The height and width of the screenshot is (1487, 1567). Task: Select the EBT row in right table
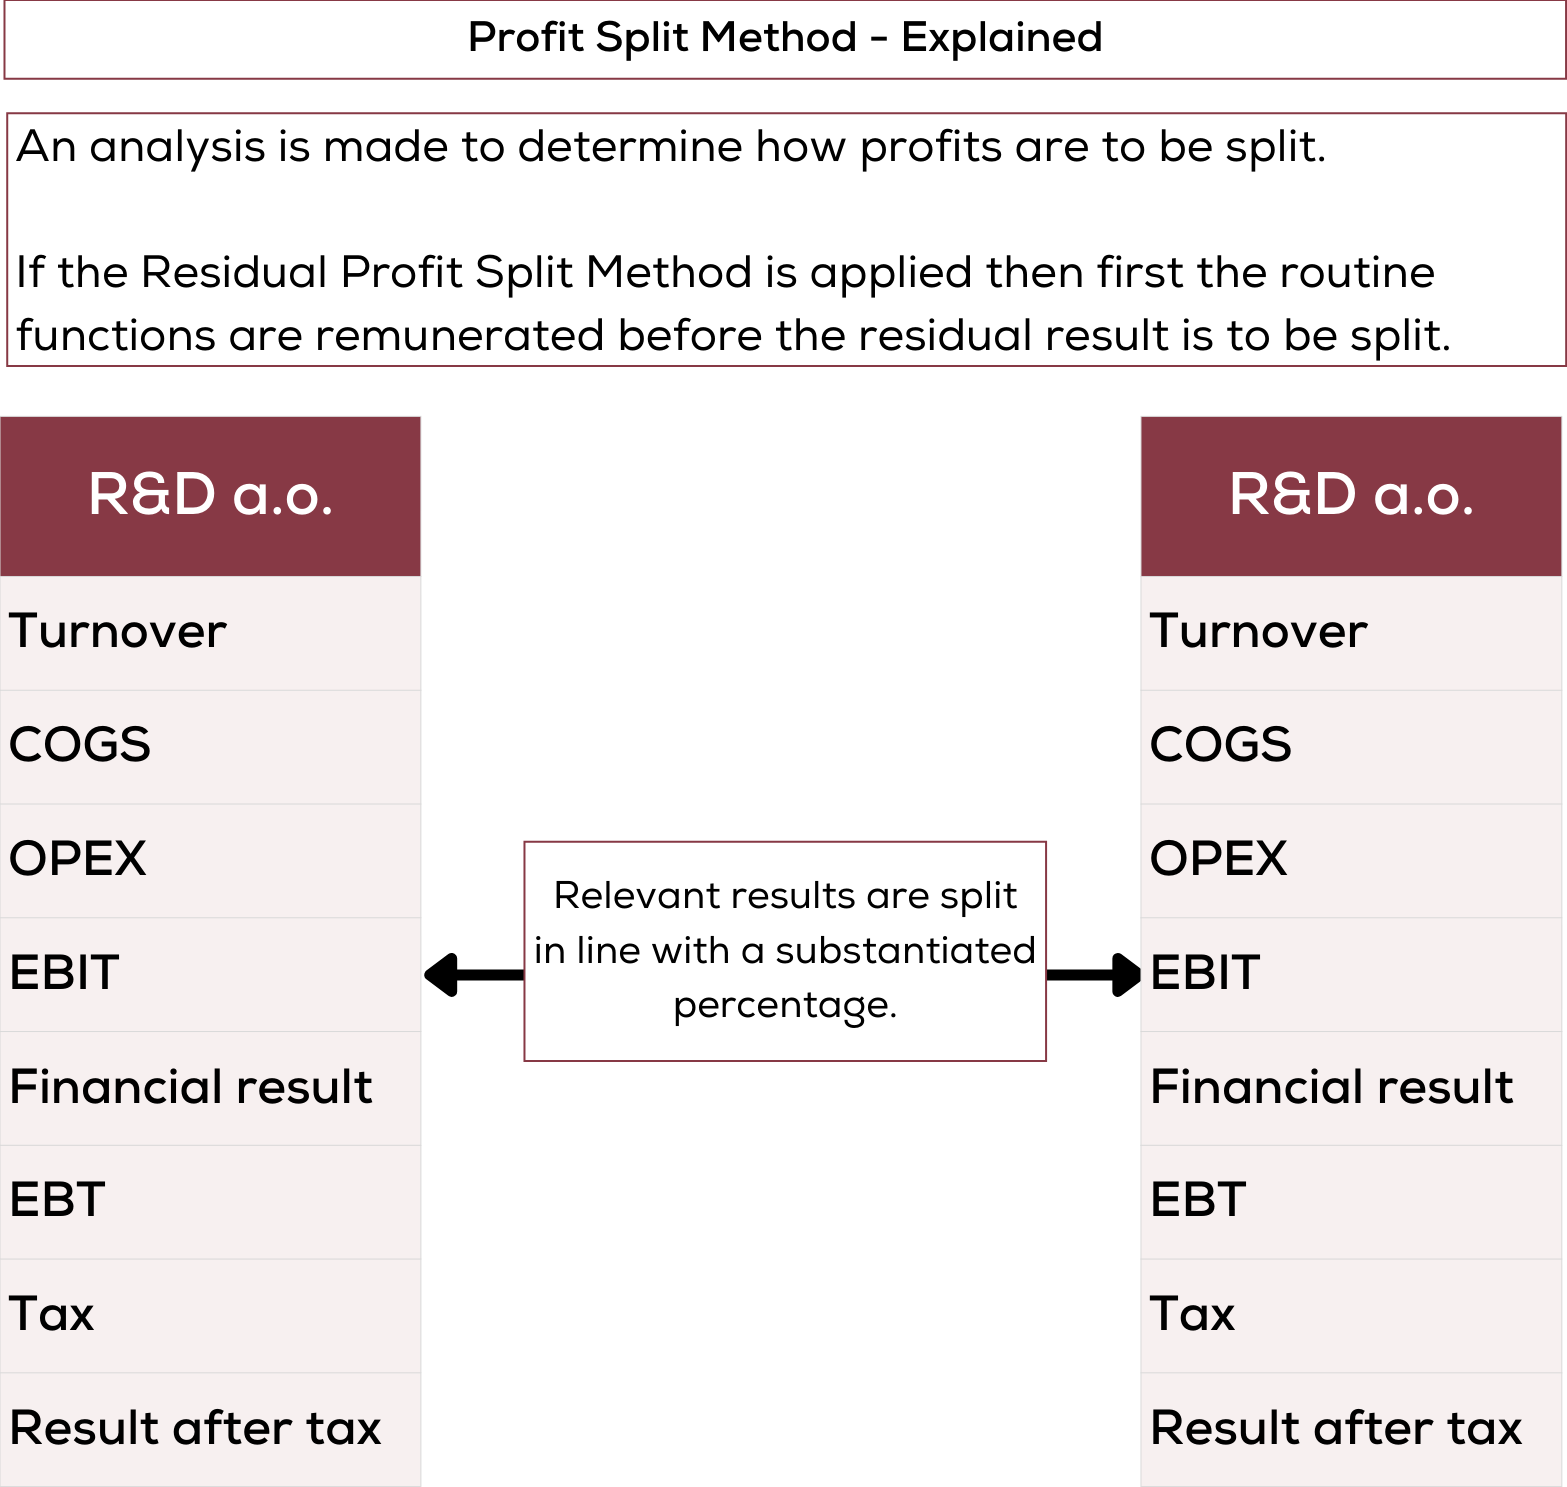(x=1351, y=1201)
